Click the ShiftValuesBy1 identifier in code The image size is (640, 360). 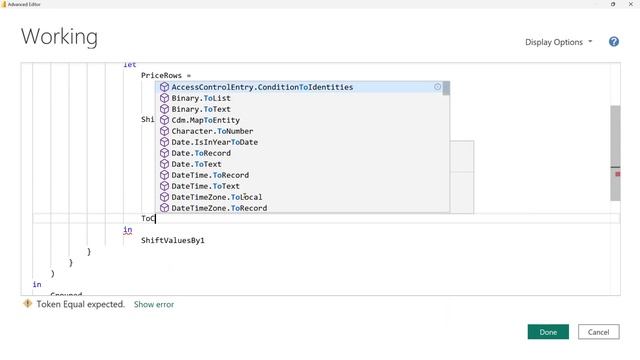[x=173, y=240]
